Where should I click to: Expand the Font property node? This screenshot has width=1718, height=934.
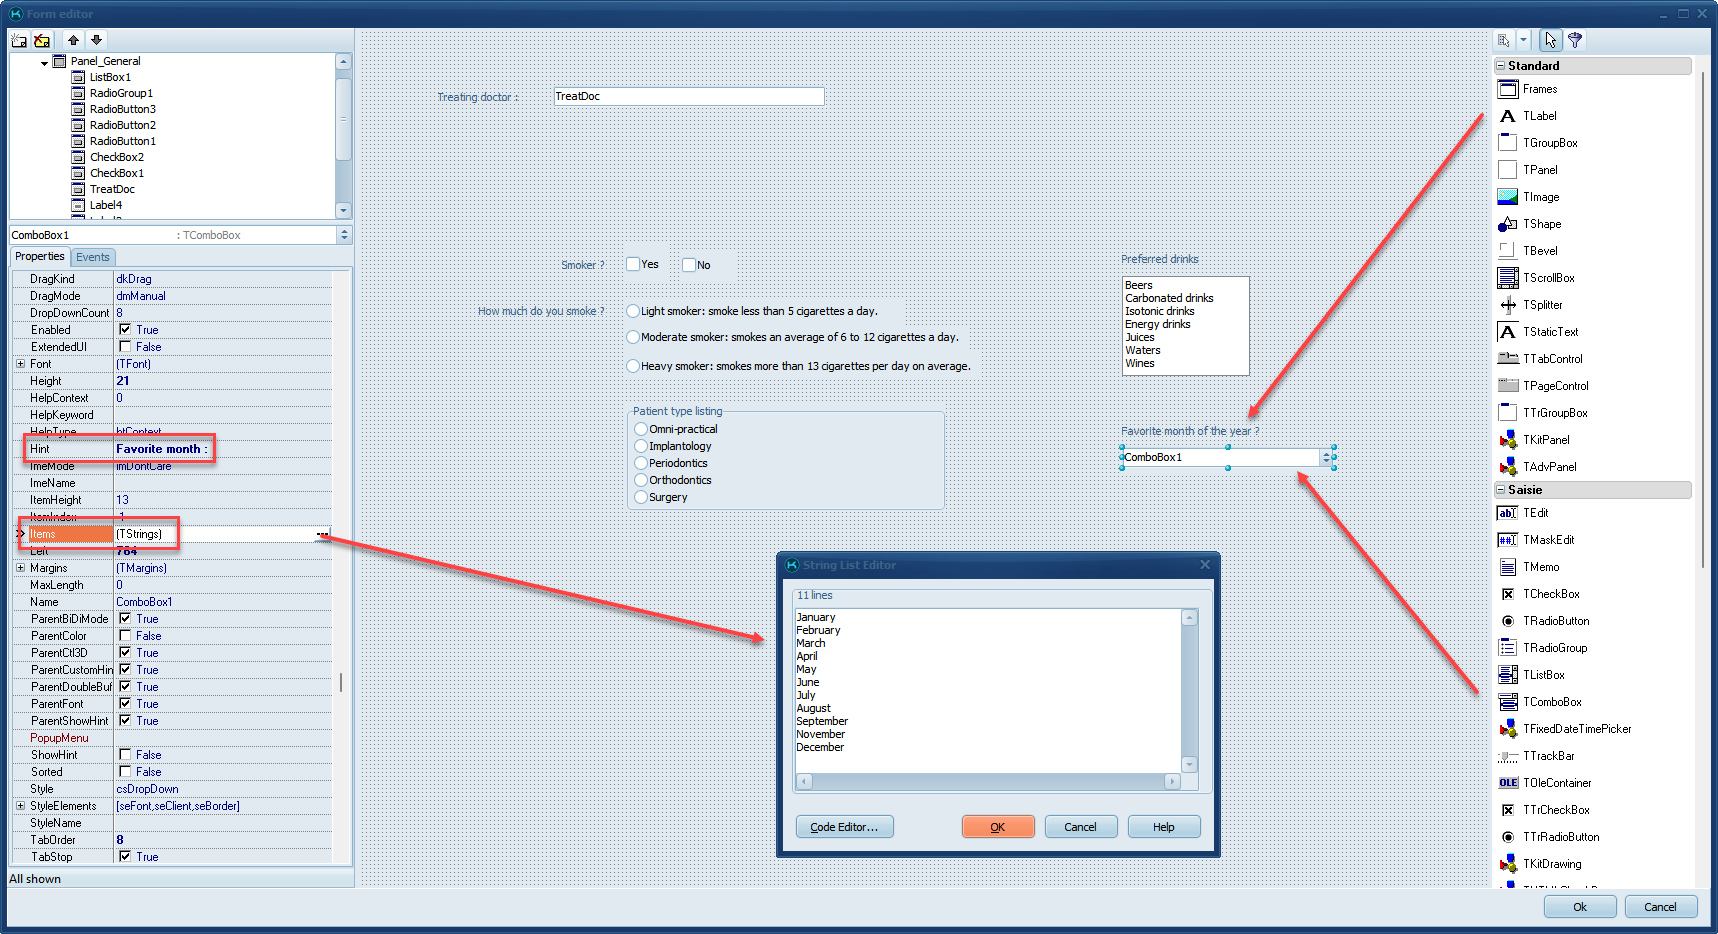(20, 364)
